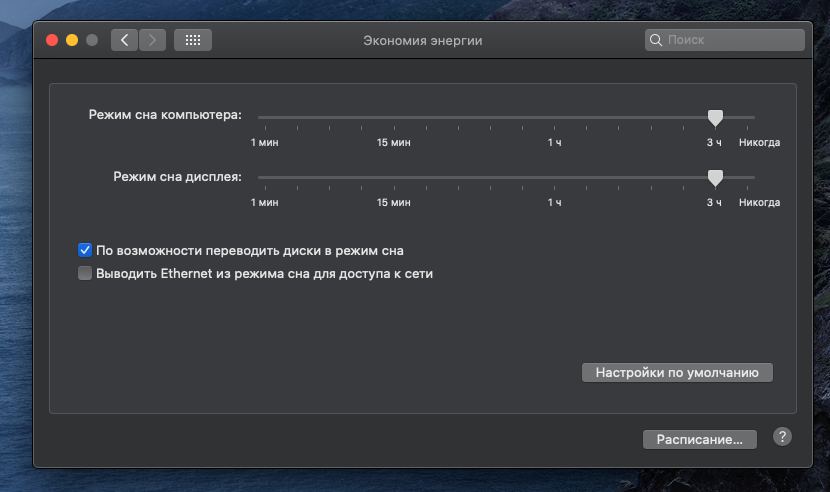Click the 'Режим сна дисплея' slider thumb
830x492 pixels.
coord(715,178)
